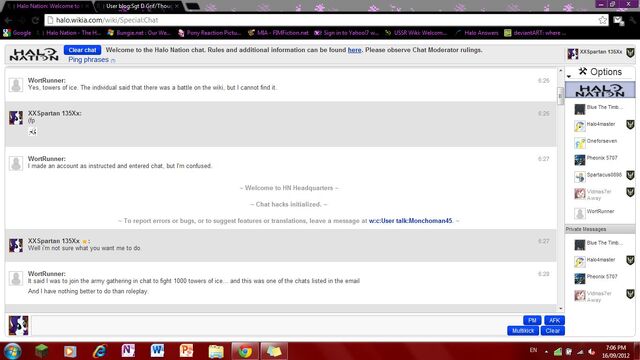Open Internet Explorer taskbar icon
Screen dimensions: 640x360
pos(99,351)
